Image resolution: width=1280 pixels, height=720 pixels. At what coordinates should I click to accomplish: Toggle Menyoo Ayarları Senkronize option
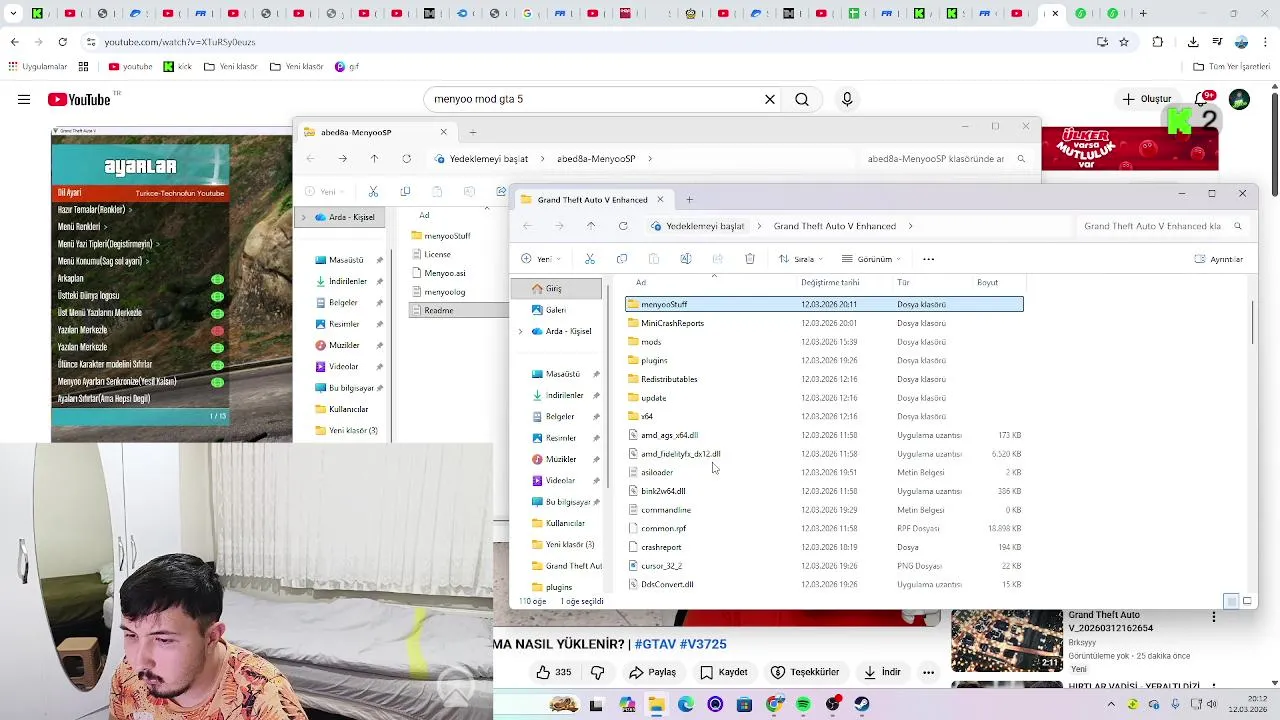217,381
